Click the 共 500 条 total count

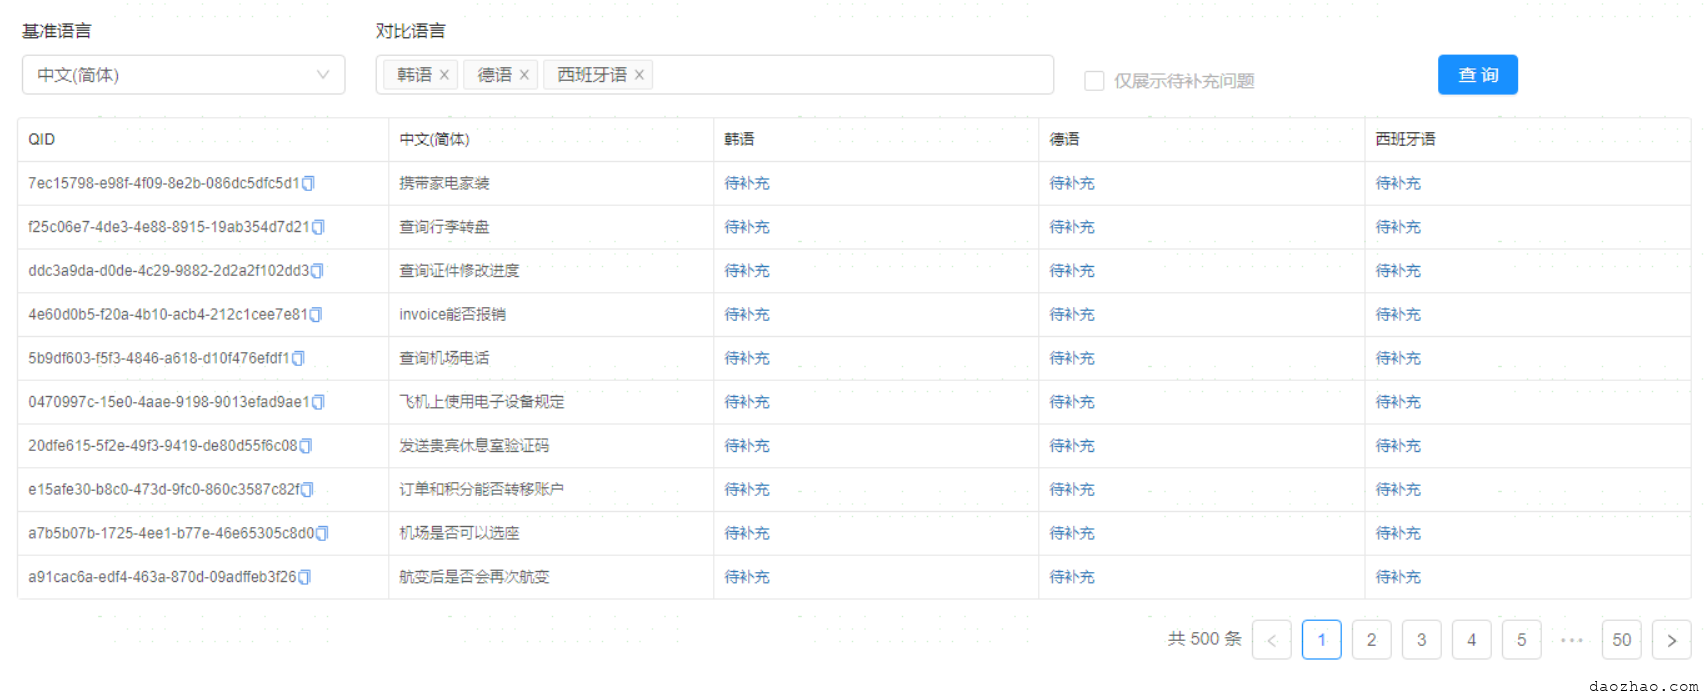point(1205,640)
